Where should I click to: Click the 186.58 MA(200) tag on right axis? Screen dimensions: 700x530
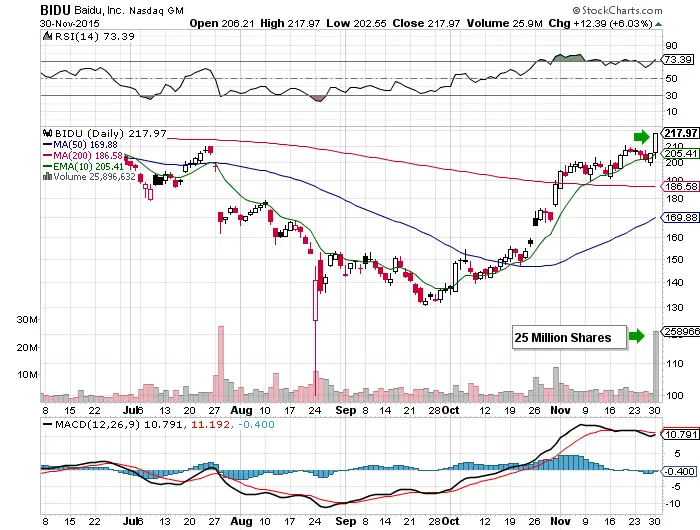[x=680, y=187]
